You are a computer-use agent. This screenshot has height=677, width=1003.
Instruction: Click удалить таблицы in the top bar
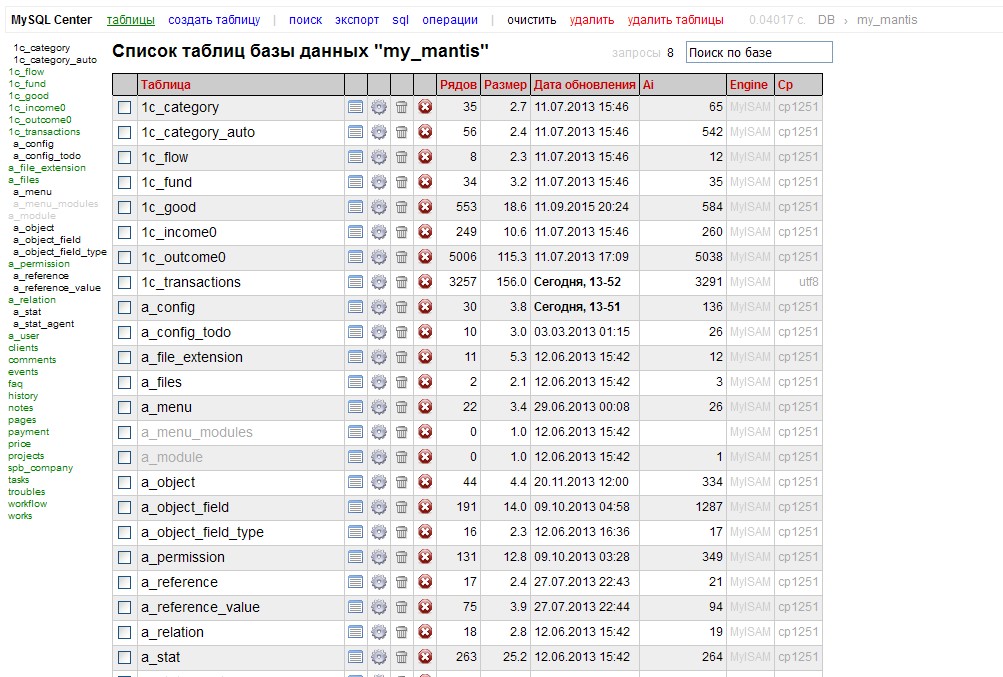point(675,20)
